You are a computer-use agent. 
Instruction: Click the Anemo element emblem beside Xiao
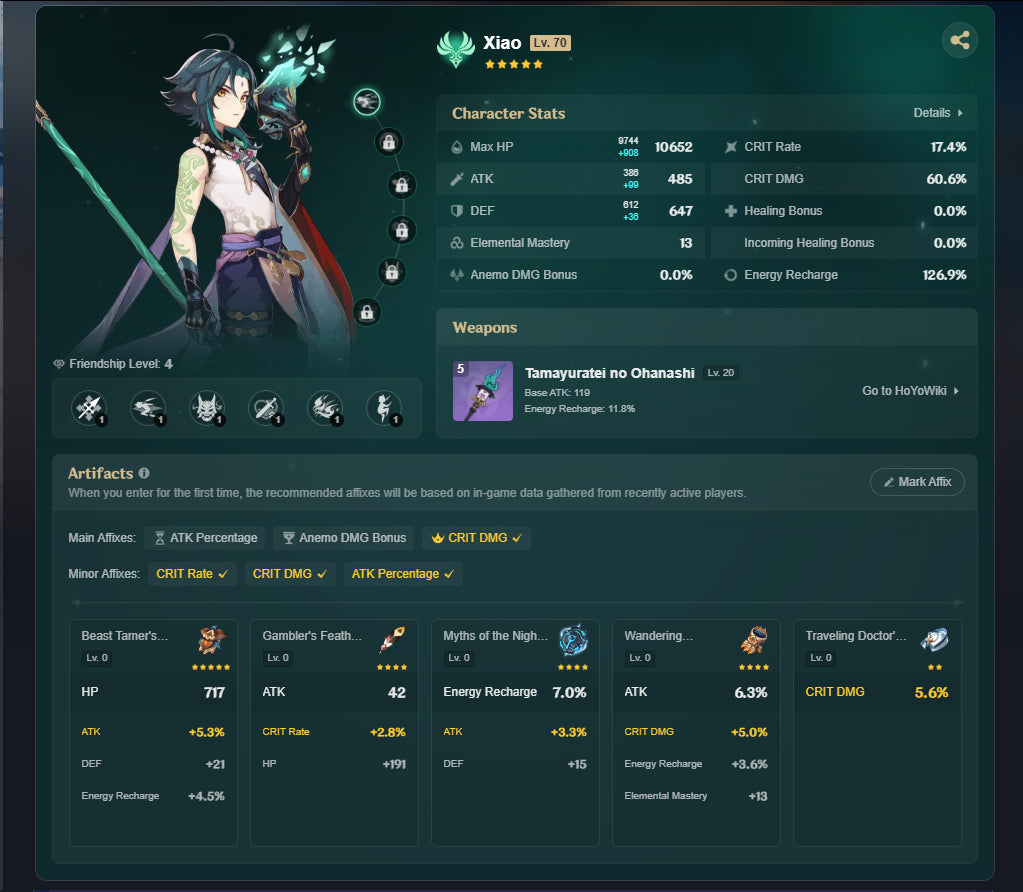(x=455, y=50)
